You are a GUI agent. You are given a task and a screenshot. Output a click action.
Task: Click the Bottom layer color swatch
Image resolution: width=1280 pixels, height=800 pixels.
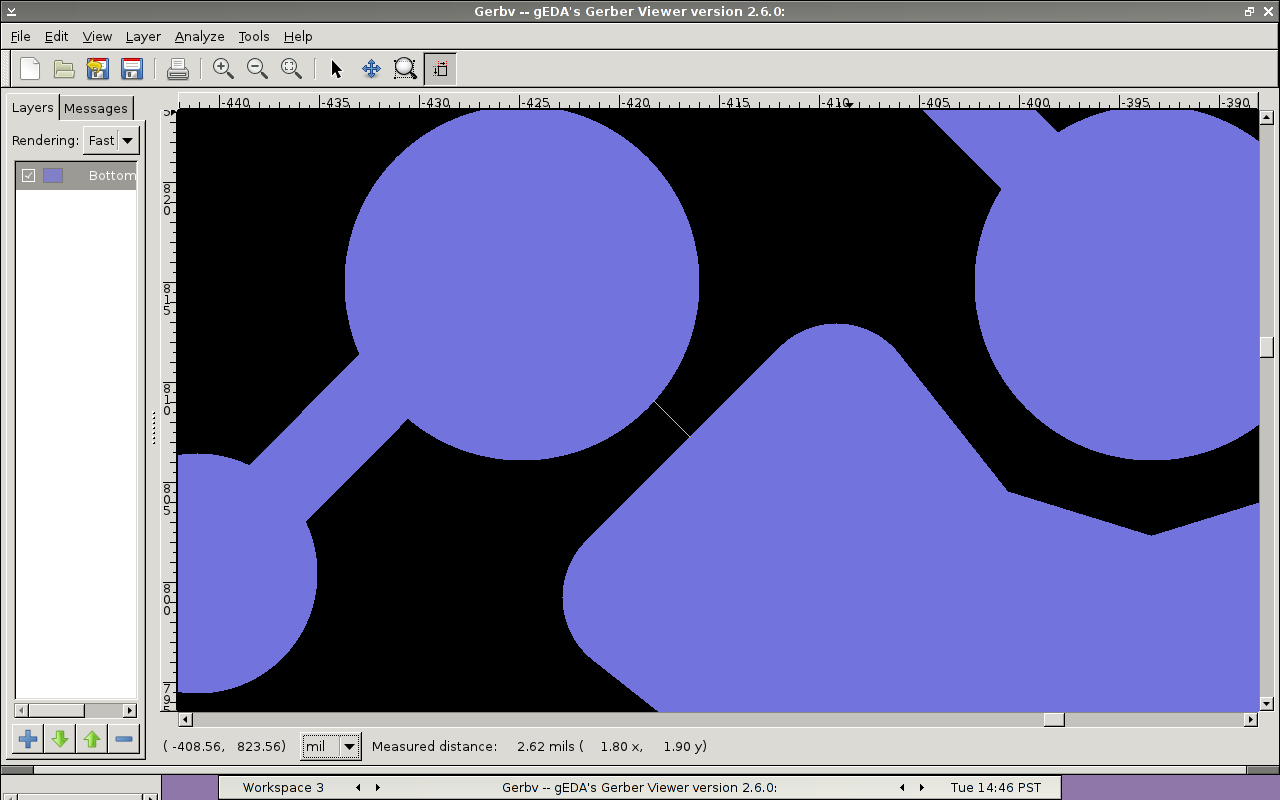53,176
